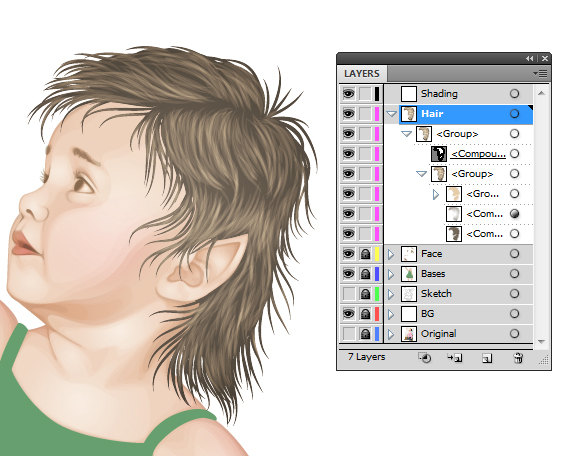Click Delete Selection trash icon
This screenshot has height=456, width=565.
518,358
